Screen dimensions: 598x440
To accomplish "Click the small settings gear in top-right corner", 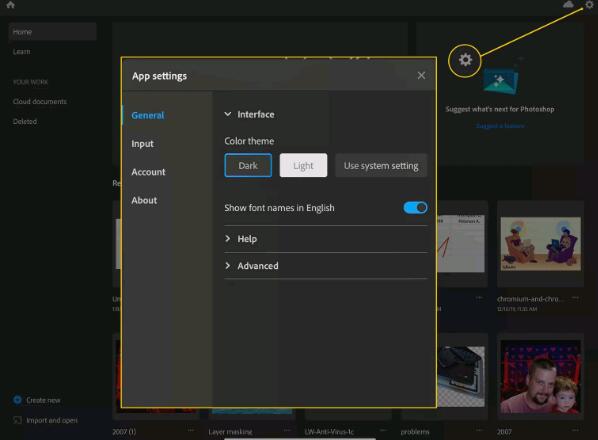I will pos(590,5).
